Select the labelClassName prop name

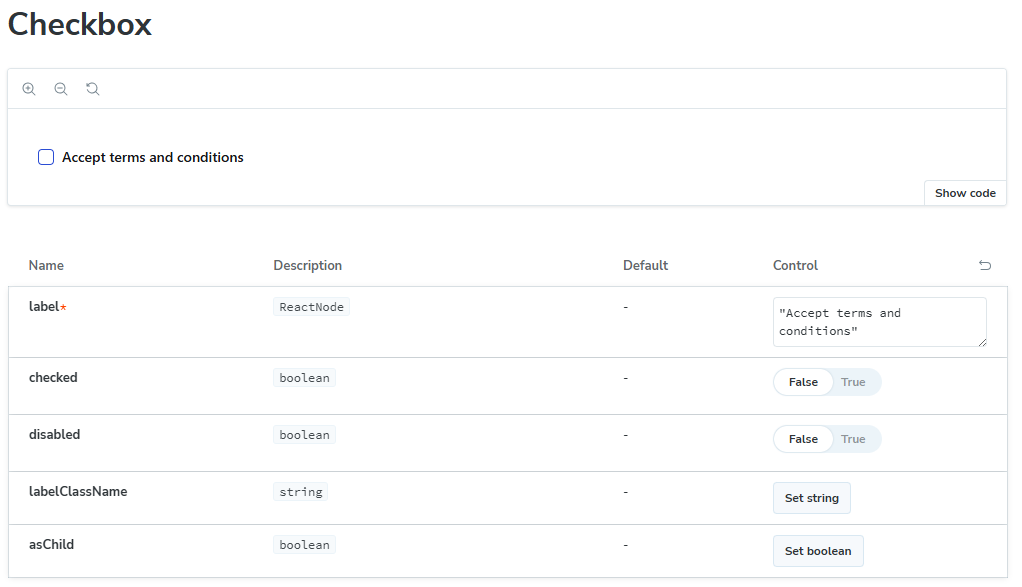click(x=78, y=492)
